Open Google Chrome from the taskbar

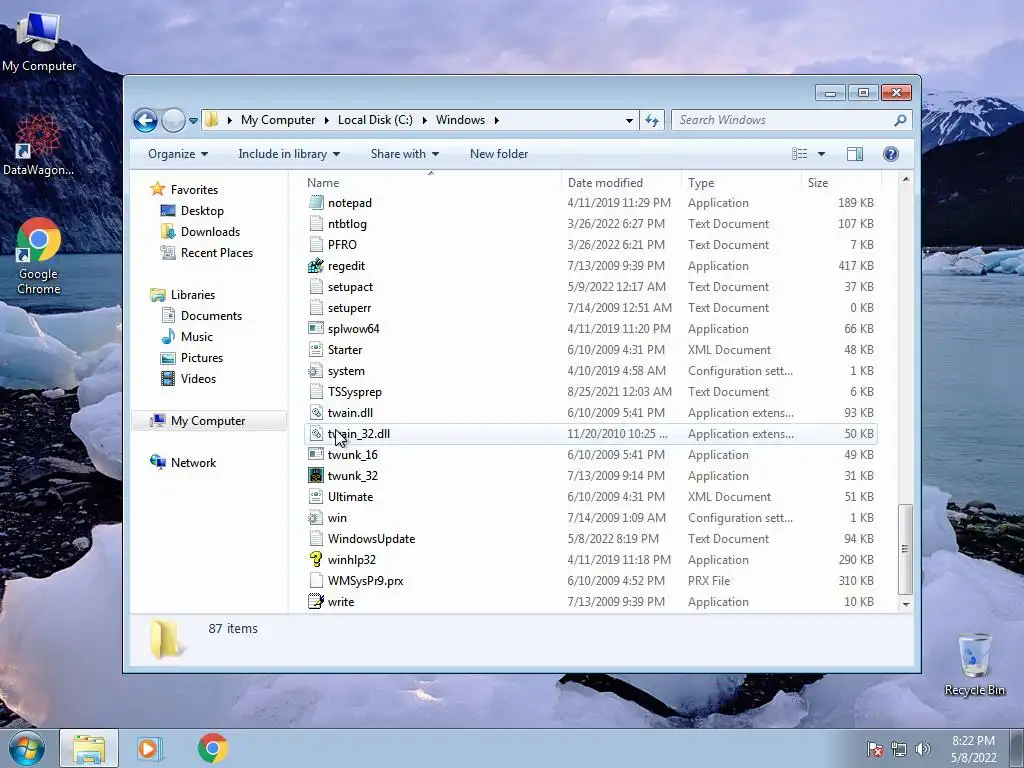212,748
